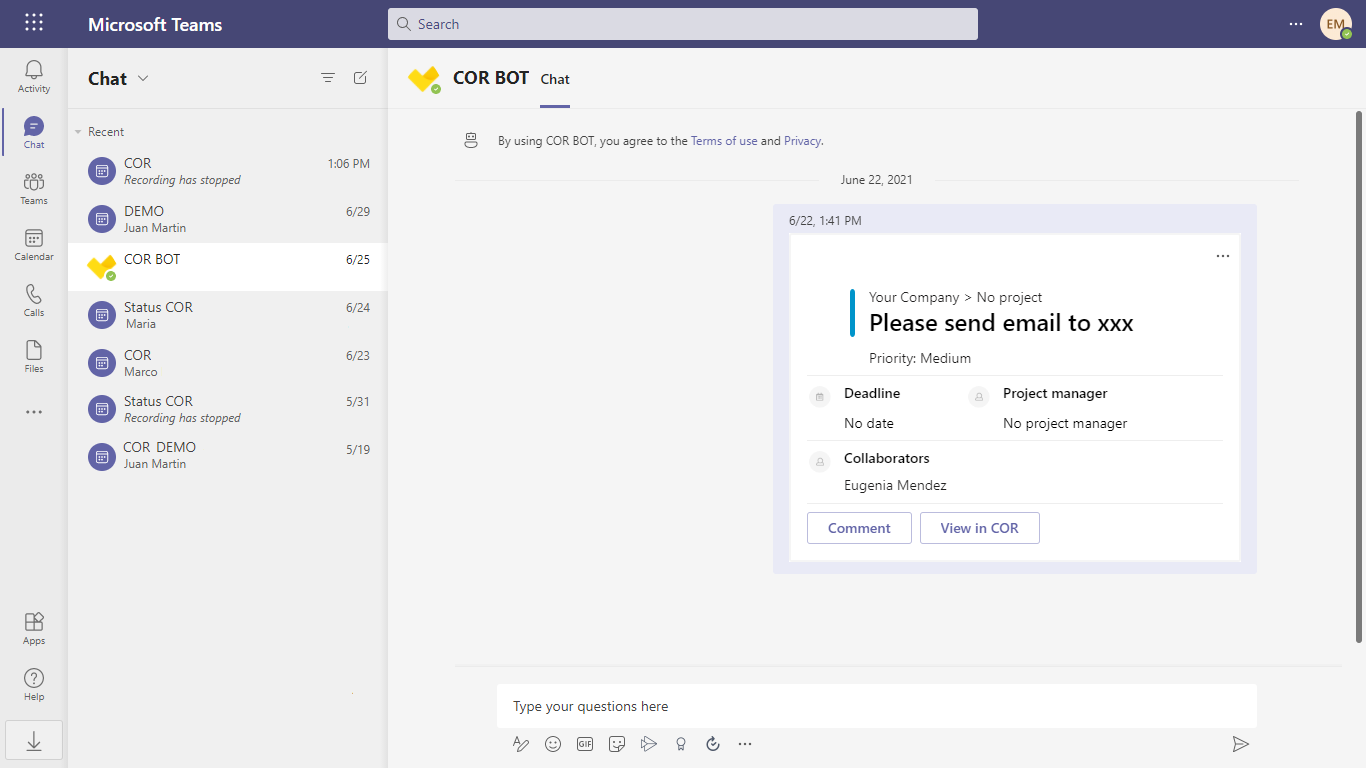Screen dimensions: 1366x768
Task: Open the EM profile avatar
Action: point(1336,24)
